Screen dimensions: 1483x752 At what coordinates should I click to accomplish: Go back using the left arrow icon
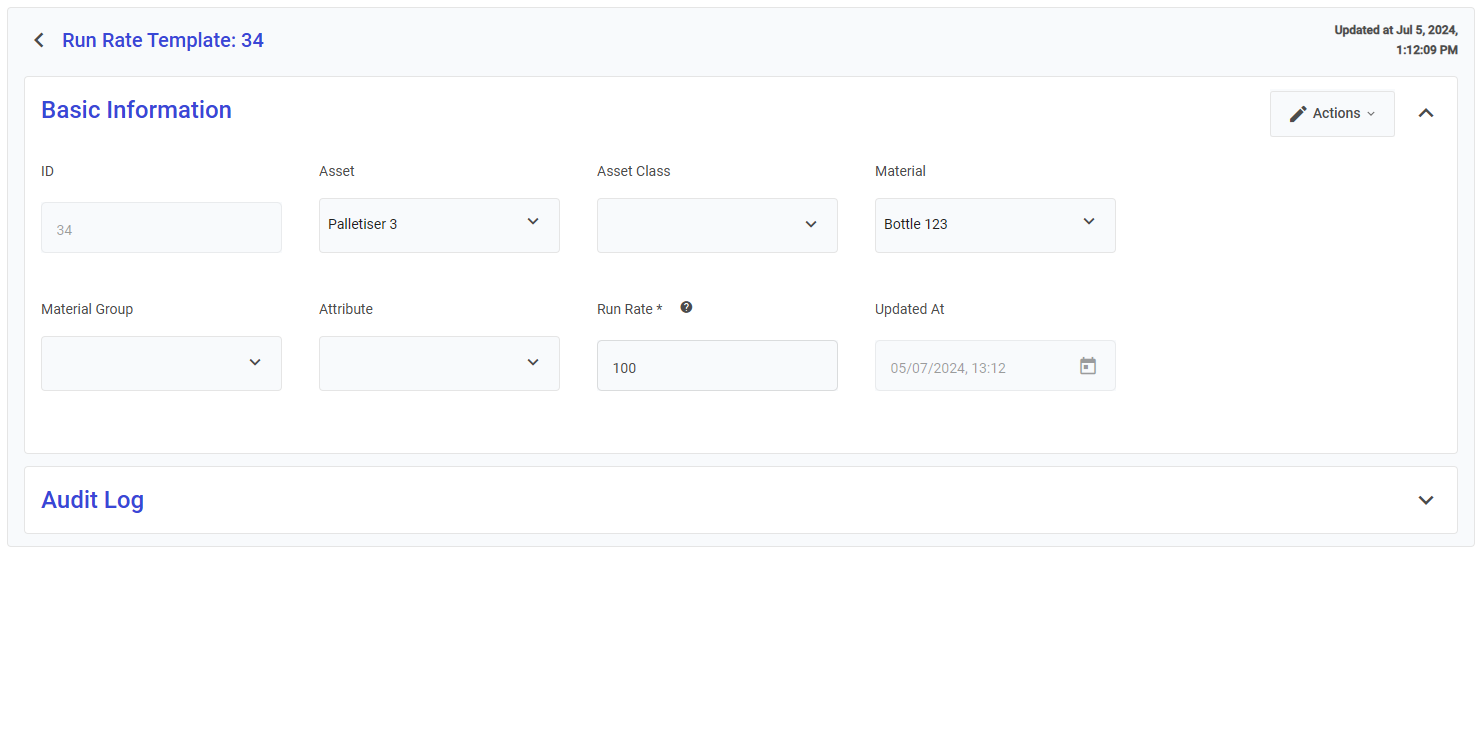pyautogui.click(x=39, y=40)
